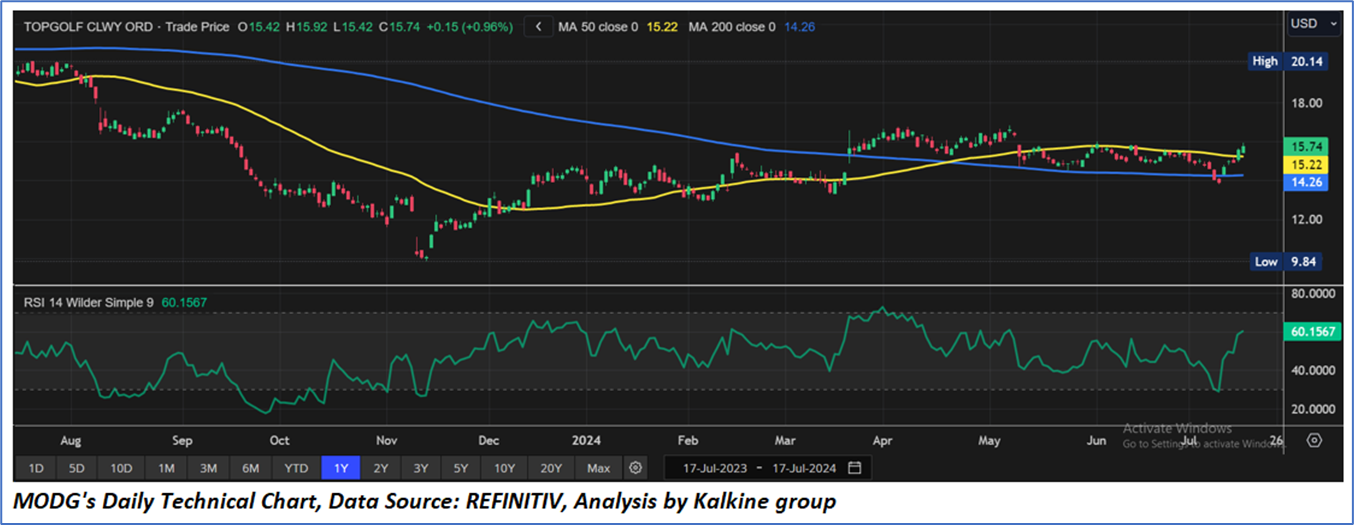Select the 1D time range
1354x525 pixels.
(x=35, y=468)
